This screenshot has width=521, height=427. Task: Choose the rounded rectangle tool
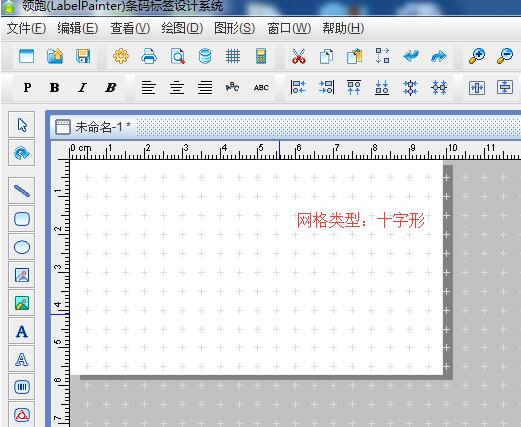click(22, 219)
